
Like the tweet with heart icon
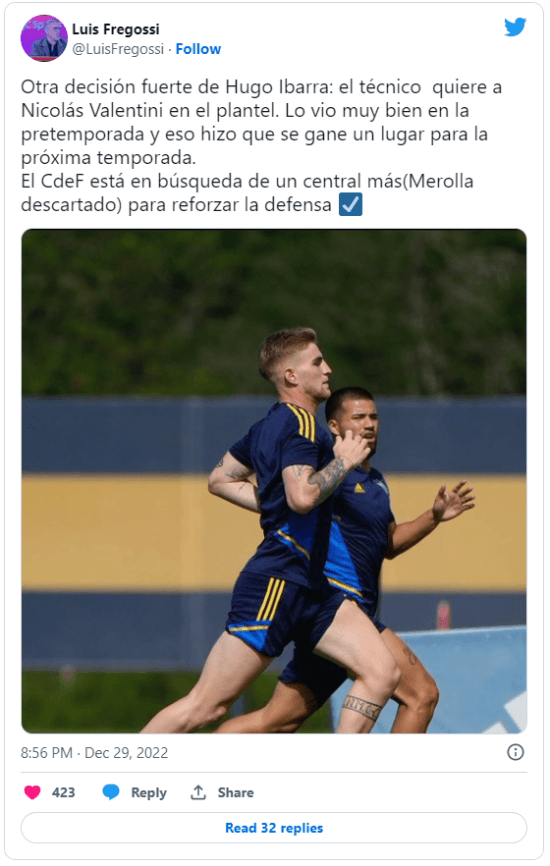pos(33,792)
